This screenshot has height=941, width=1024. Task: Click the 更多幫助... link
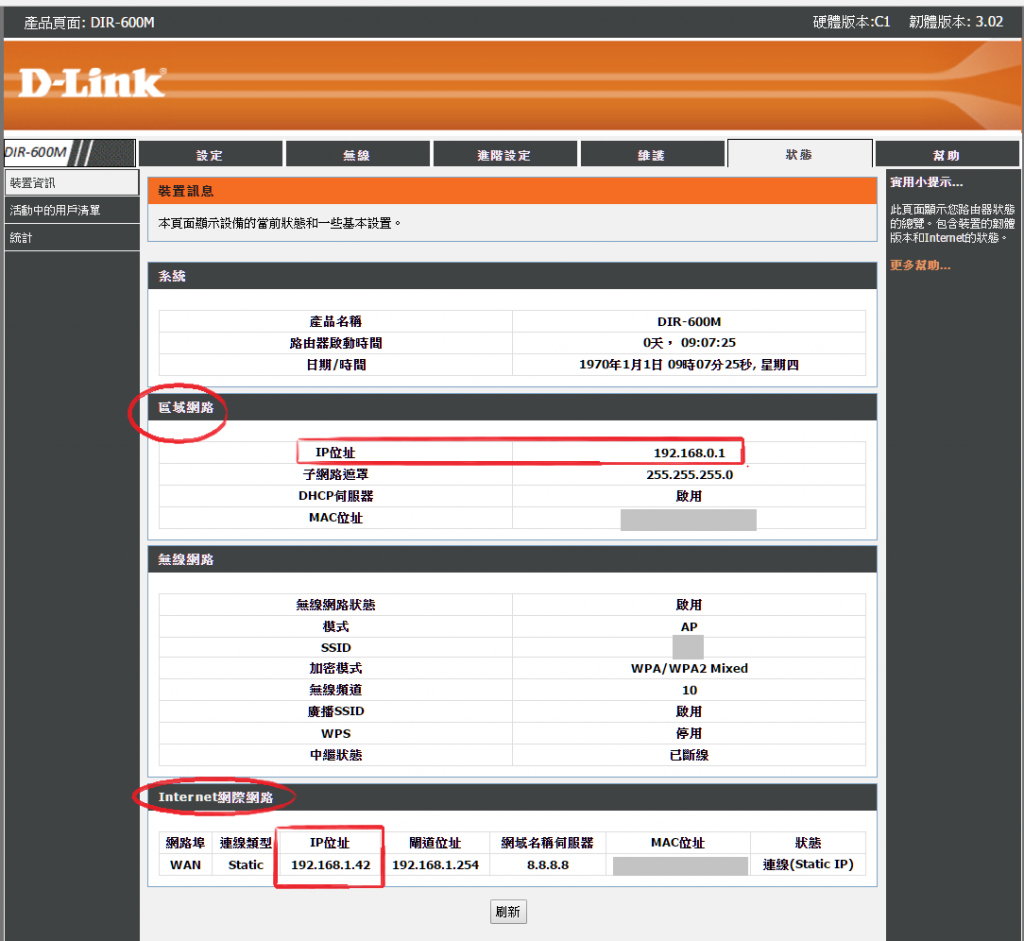920,265
